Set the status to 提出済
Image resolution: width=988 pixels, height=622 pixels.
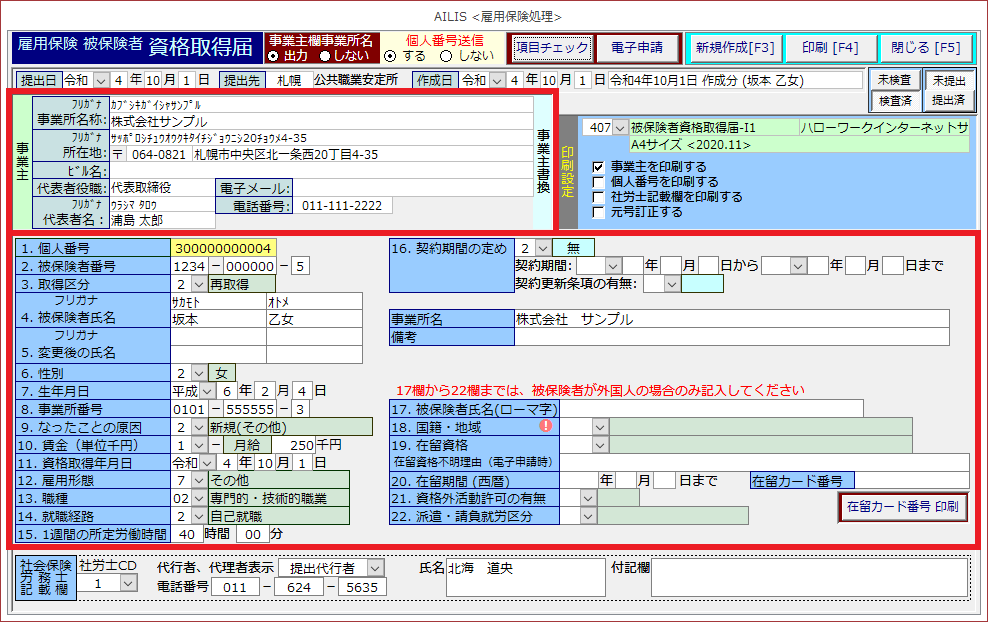(x=948, y=101)
